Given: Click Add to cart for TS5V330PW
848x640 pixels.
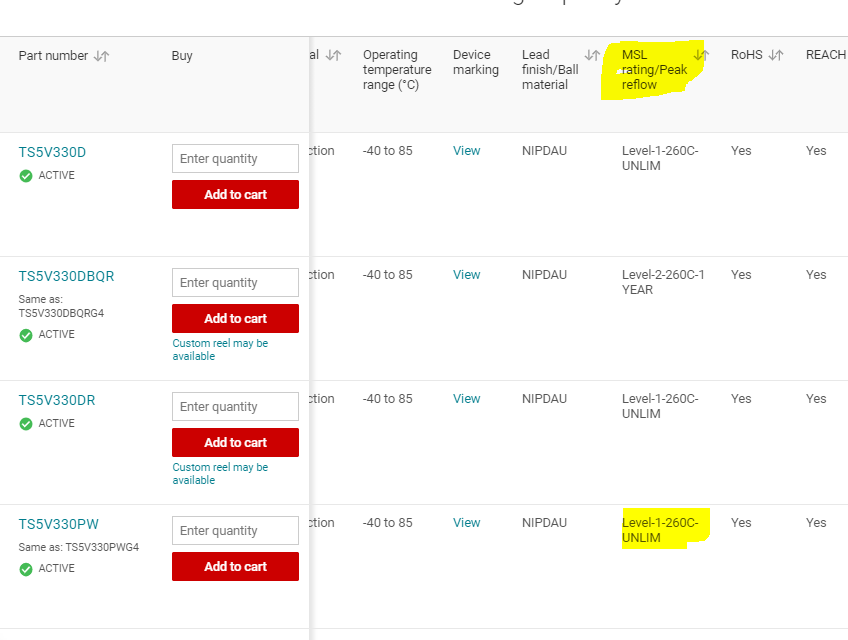Looking at the screenshot, I should pyautogui.click(x=235, y=567).
